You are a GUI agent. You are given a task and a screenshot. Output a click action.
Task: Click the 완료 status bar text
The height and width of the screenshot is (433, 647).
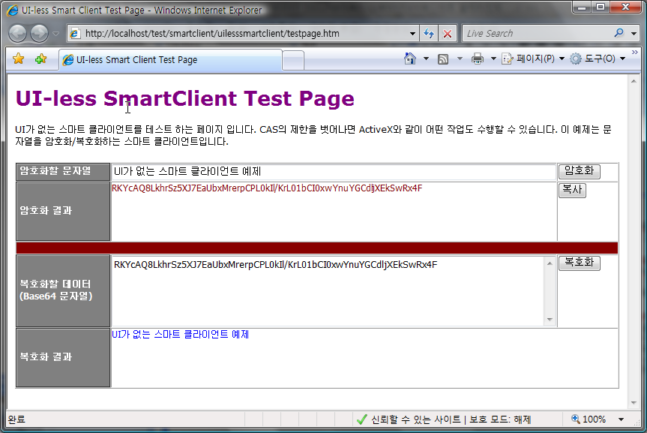pyautogui.click(x=17, y=420)
